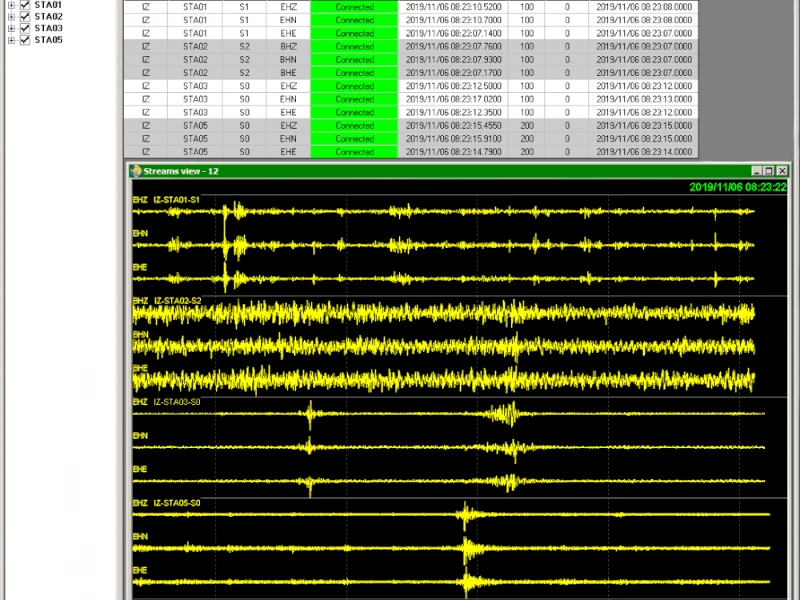Image resolution: width=800 pixels, height=600 pixels.
Task: Expand the STA03 tree node
Action: [x=9, y=28]
